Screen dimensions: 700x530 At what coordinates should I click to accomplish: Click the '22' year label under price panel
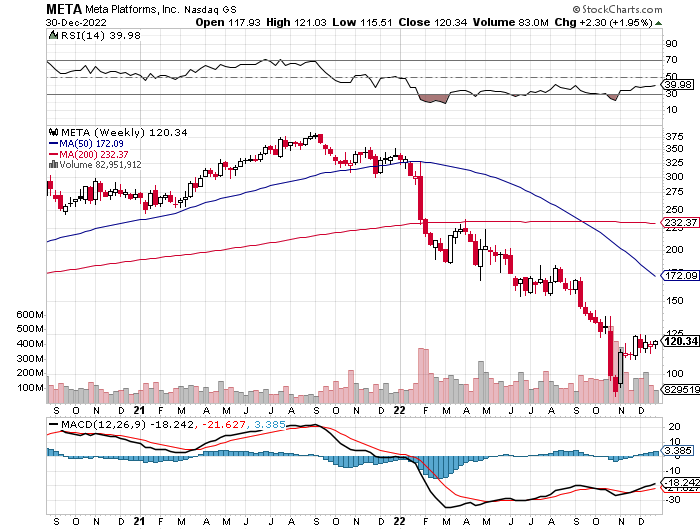(x=399, y=410)
